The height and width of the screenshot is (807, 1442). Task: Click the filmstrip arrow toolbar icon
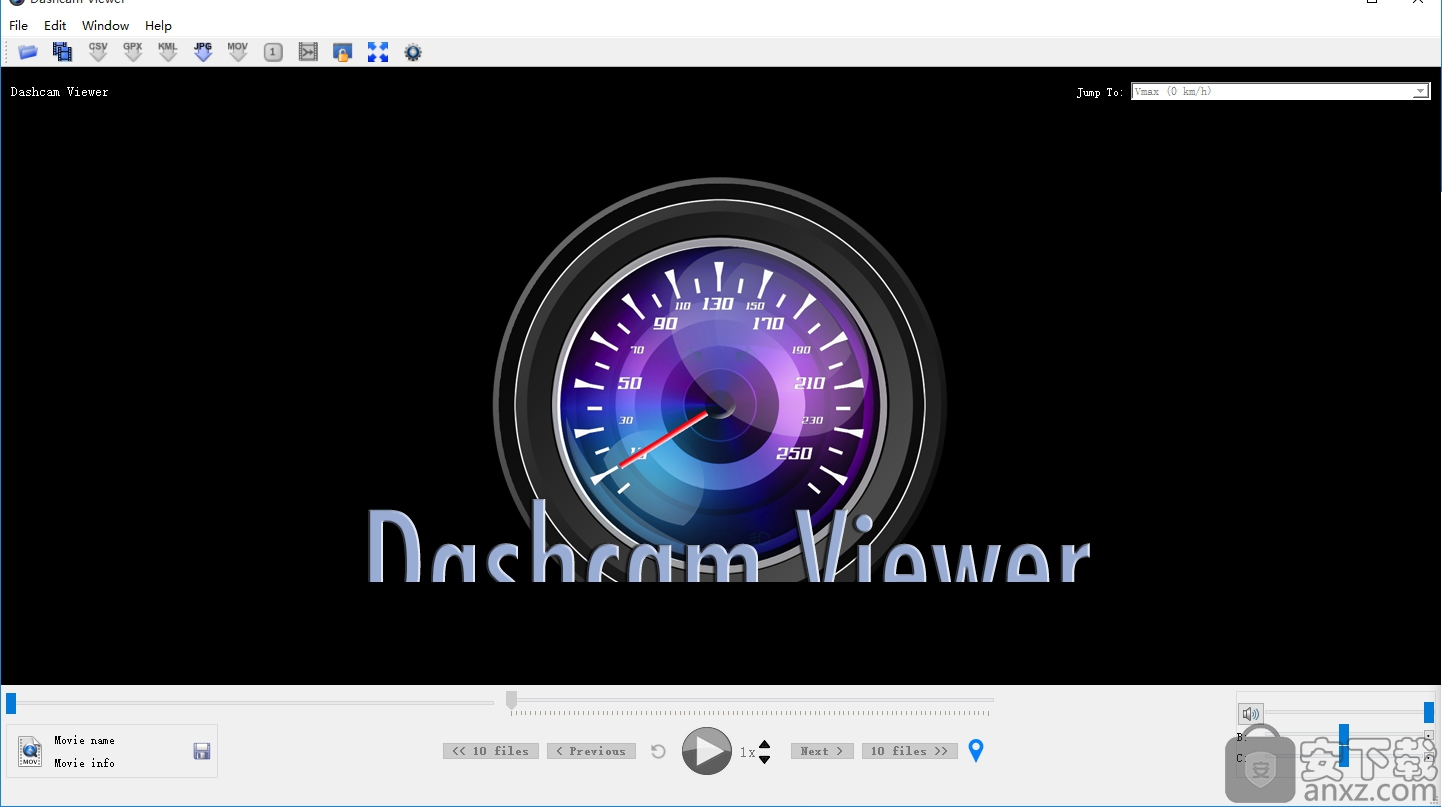[x=308, y=52]
